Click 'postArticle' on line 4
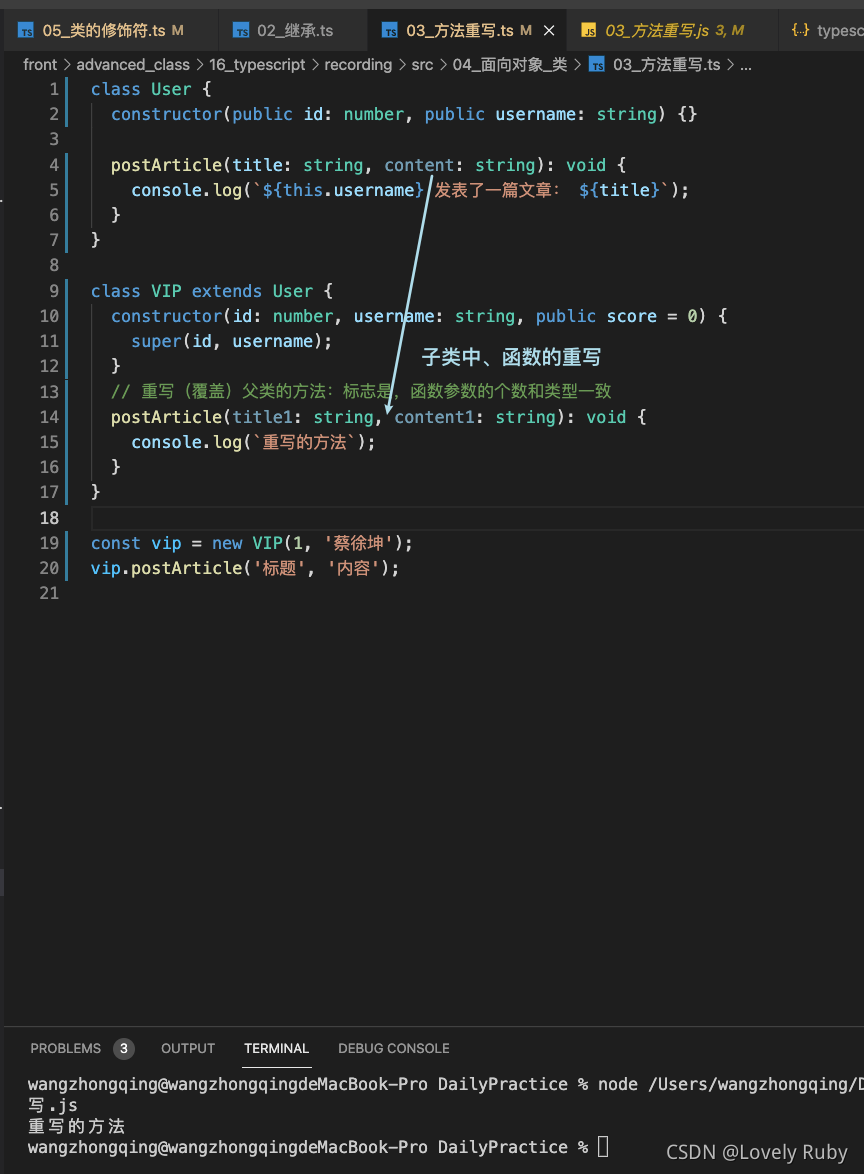This screenshot has height=1174, width=864. click(166, 165)
